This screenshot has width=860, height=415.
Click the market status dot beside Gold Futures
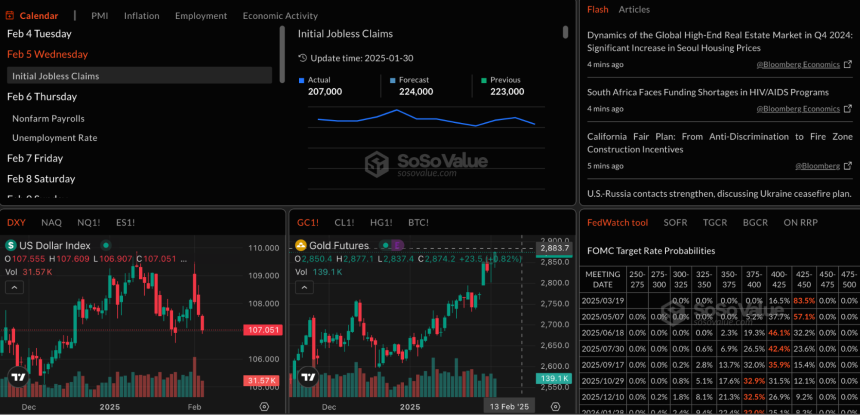386,245
